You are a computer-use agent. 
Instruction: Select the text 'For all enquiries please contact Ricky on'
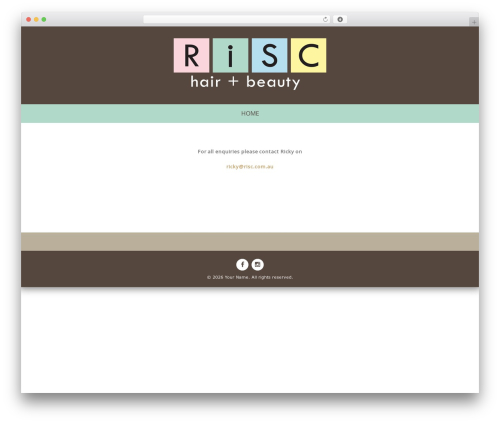(250, 151)
